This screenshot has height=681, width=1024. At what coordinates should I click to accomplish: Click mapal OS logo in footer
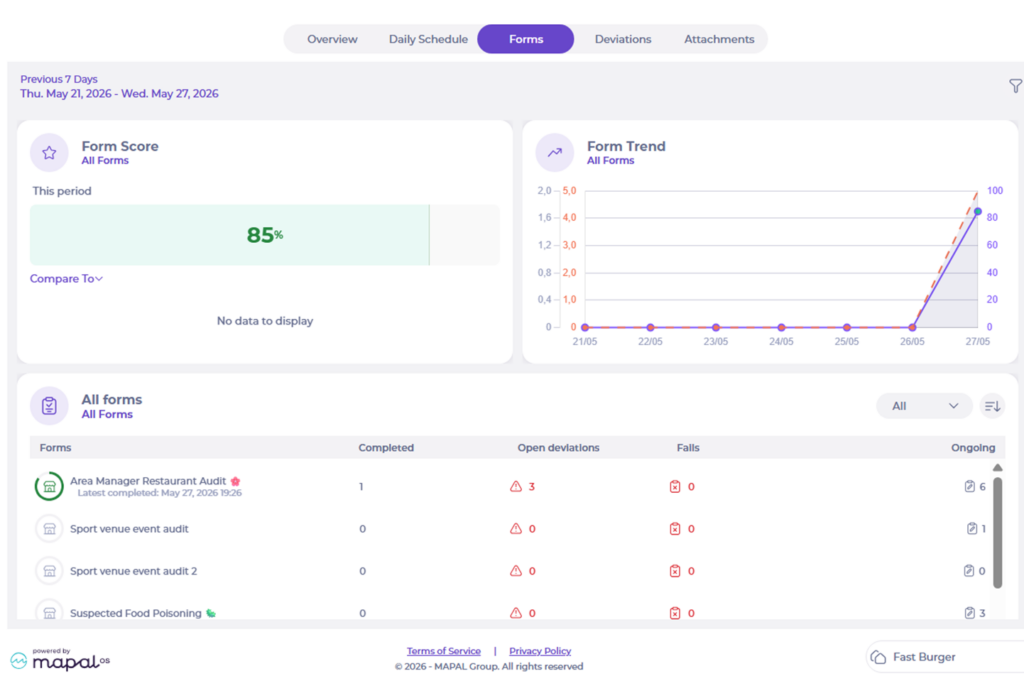coord(60,660)
